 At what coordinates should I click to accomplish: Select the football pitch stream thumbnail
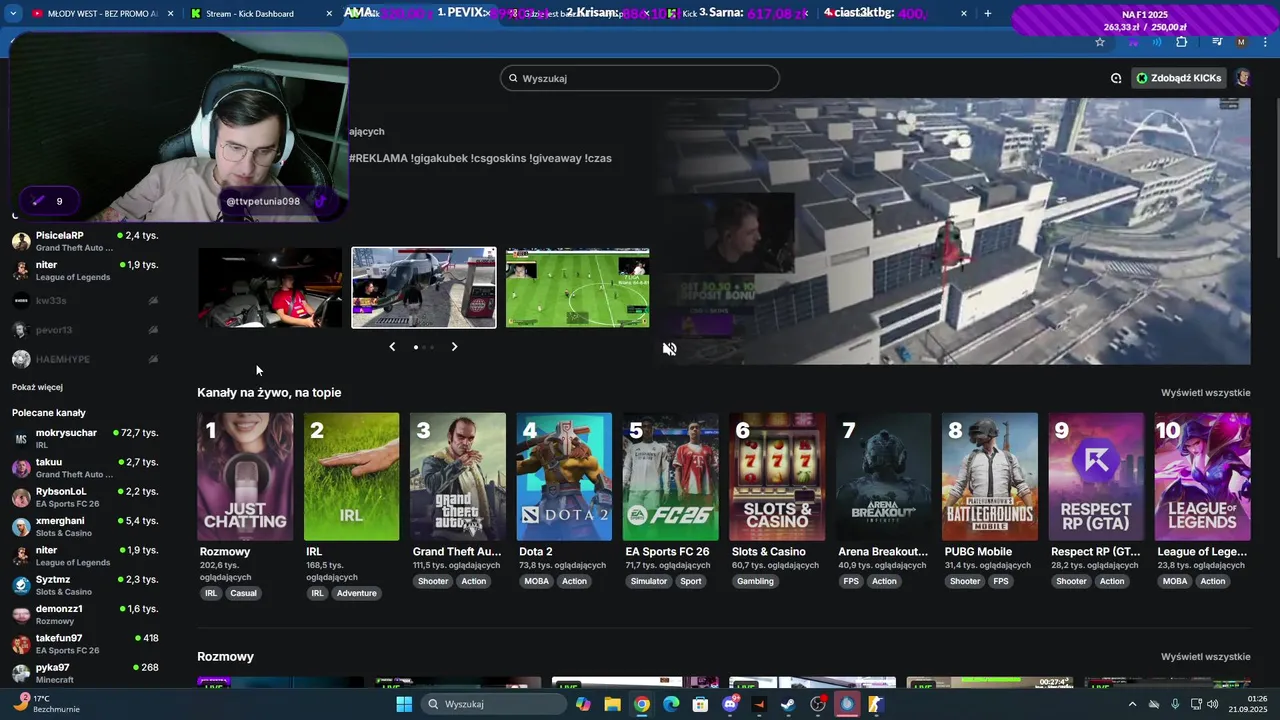coord(578,288)
